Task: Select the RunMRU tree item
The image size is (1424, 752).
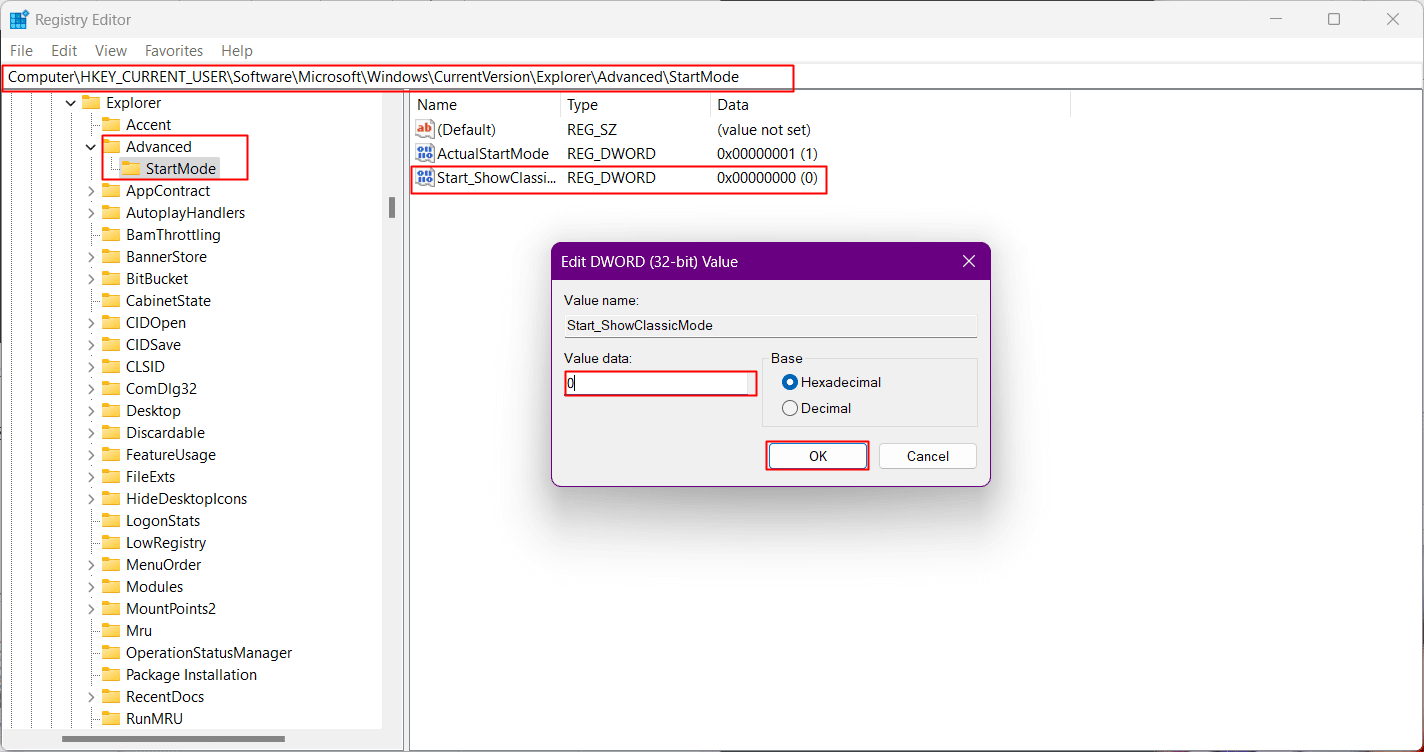Action: click(x=154, y=719)
